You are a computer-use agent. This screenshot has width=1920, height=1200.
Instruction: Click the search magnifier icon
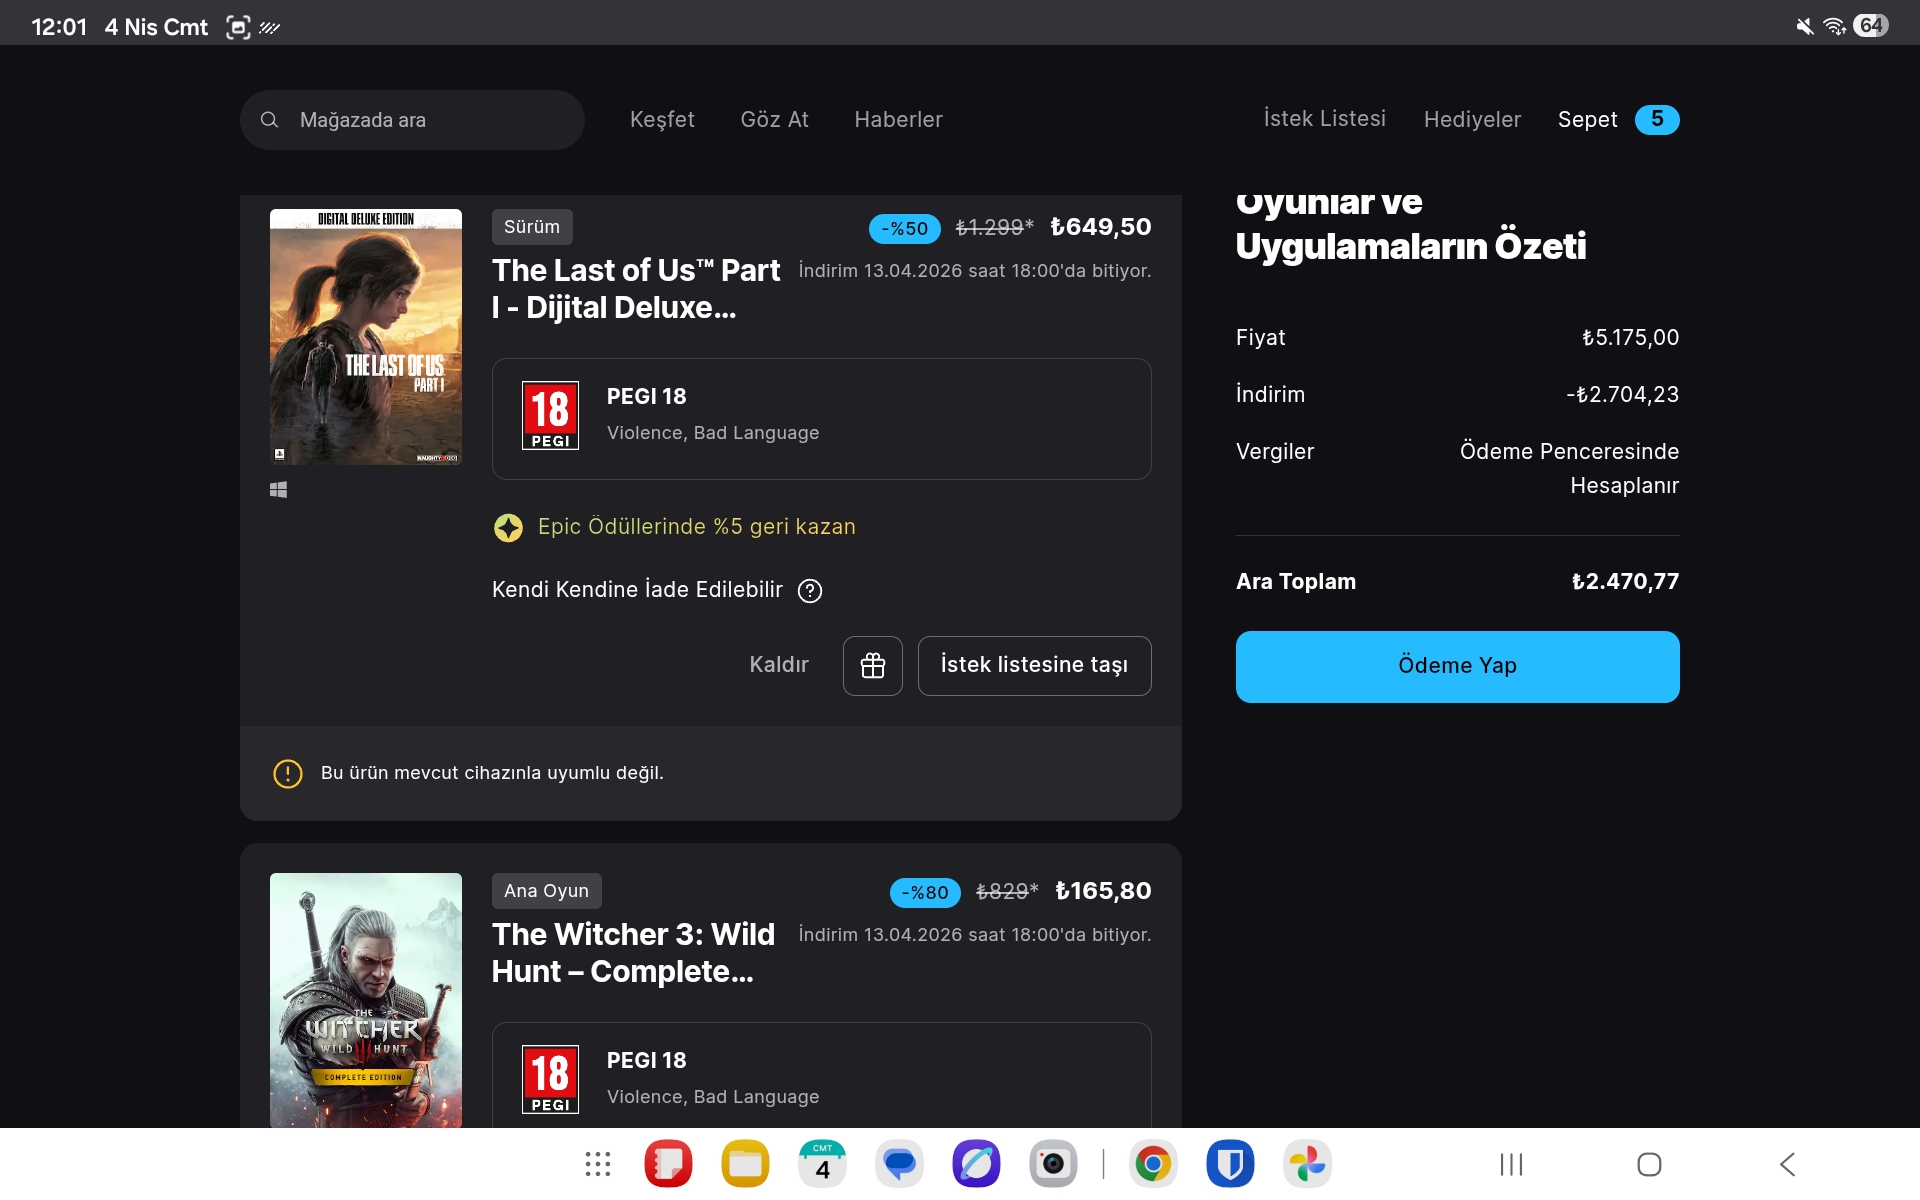click(269, 120)
